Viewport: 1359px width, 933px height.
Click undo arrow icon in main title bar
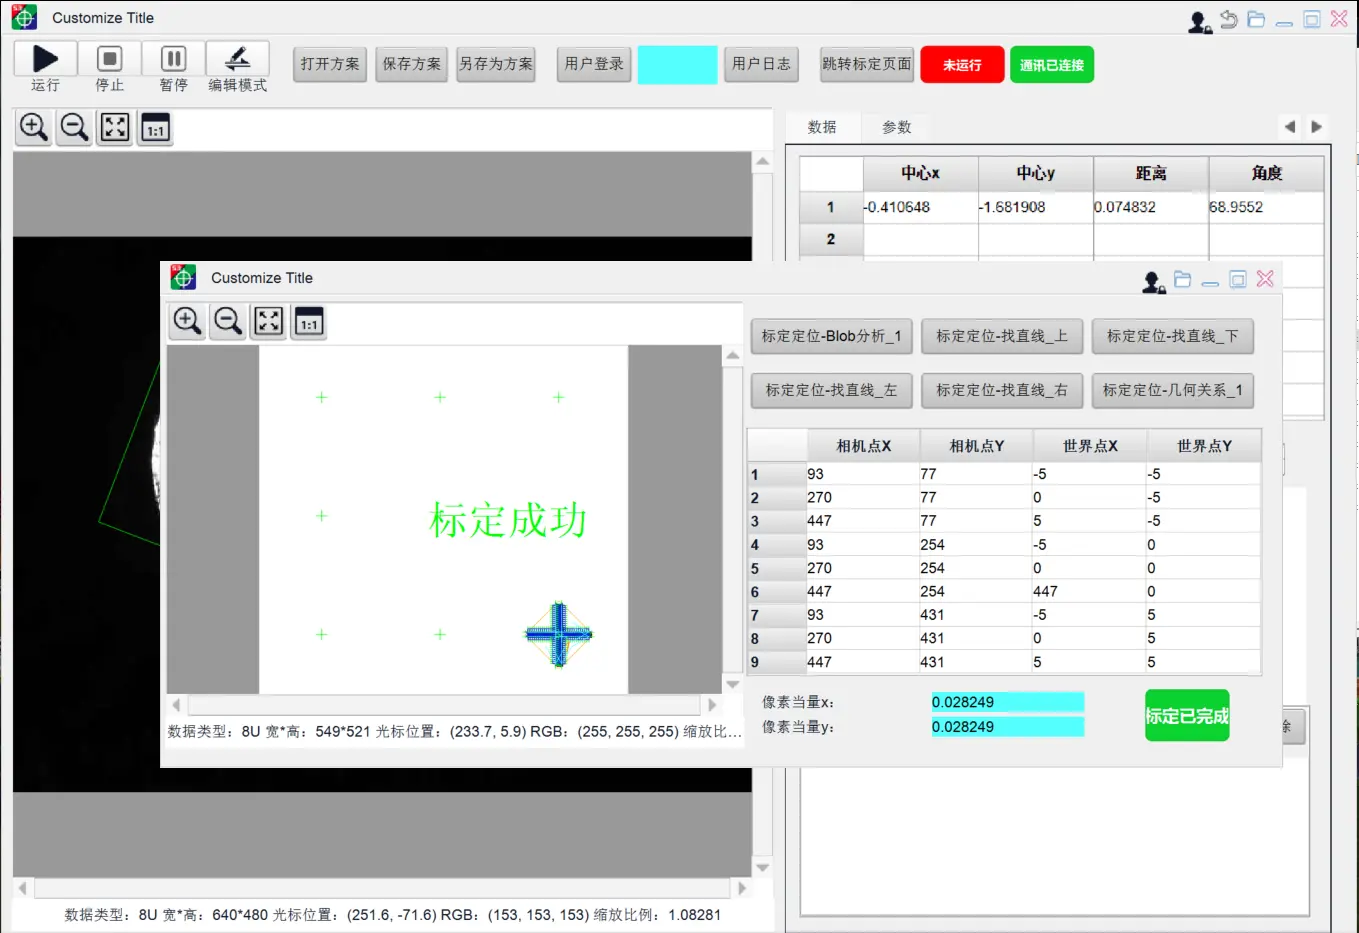coord(1229,19)
